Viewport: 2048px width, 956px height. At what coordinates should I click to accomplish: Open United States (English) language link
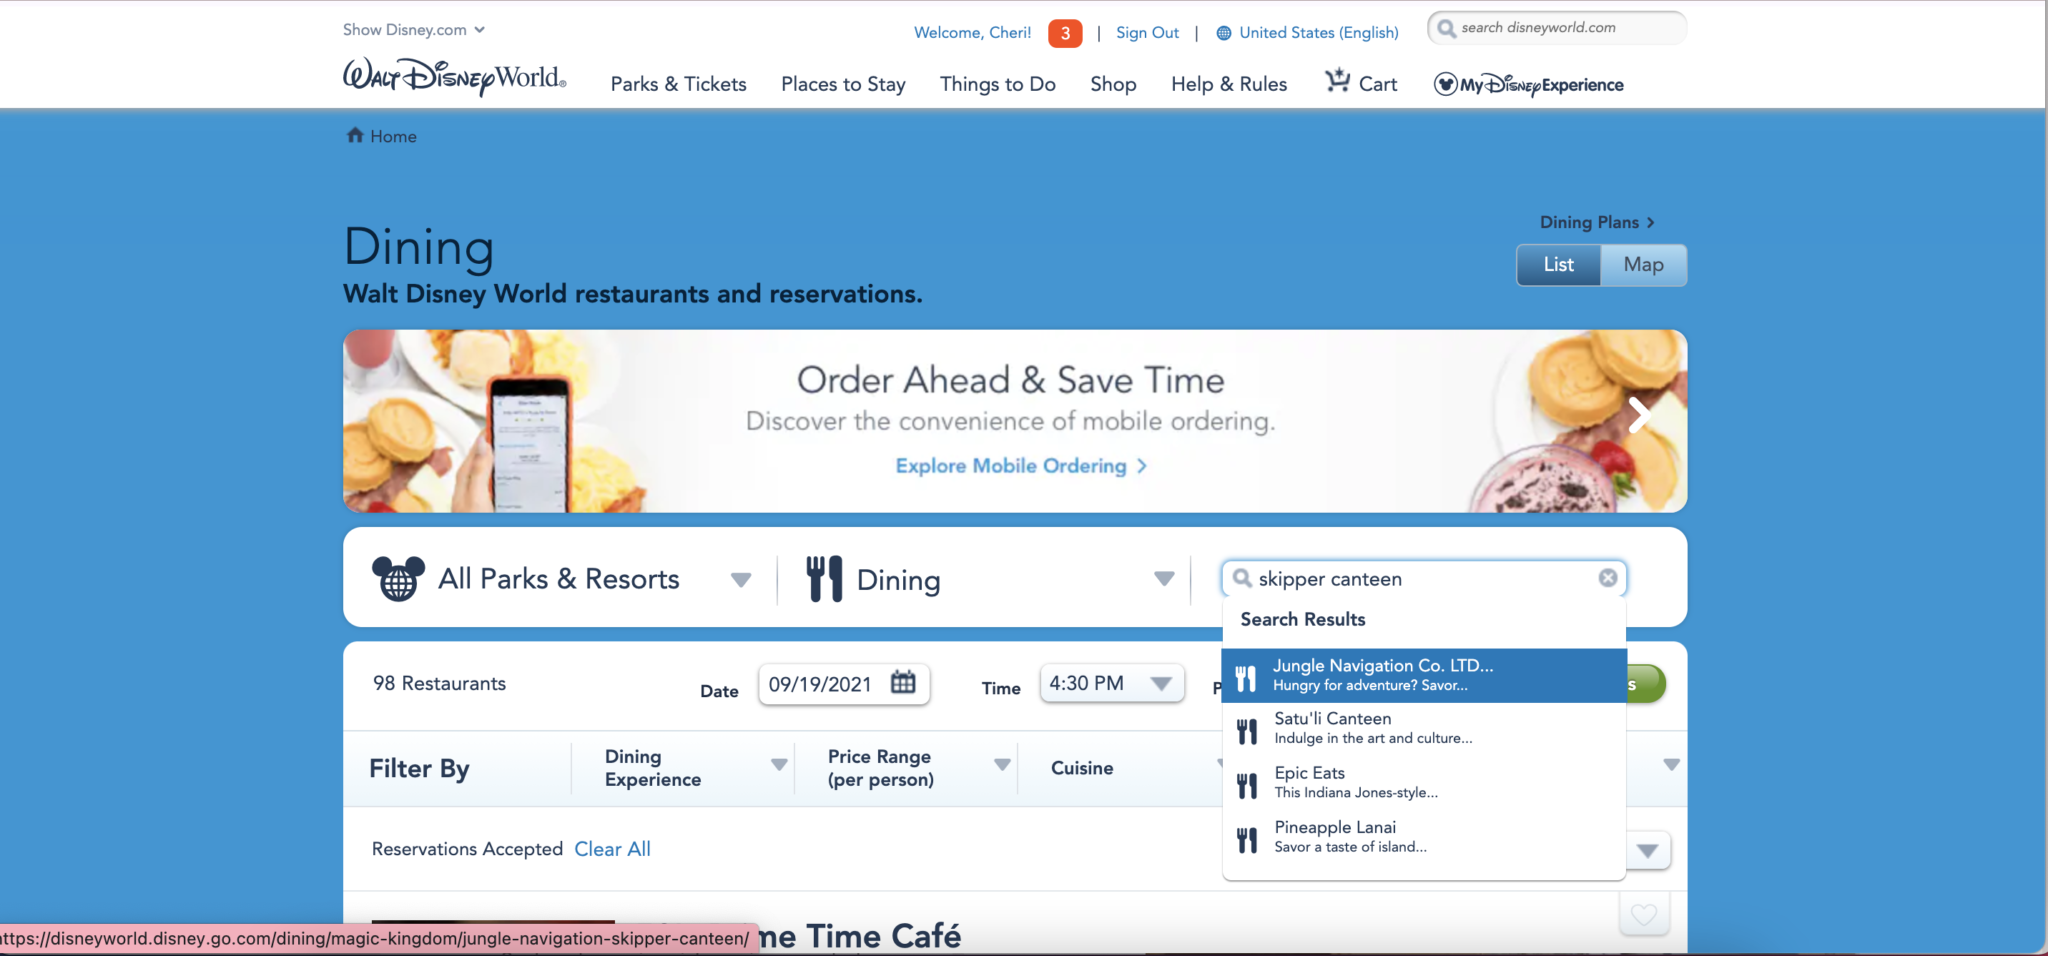[x=1319, y=32]
